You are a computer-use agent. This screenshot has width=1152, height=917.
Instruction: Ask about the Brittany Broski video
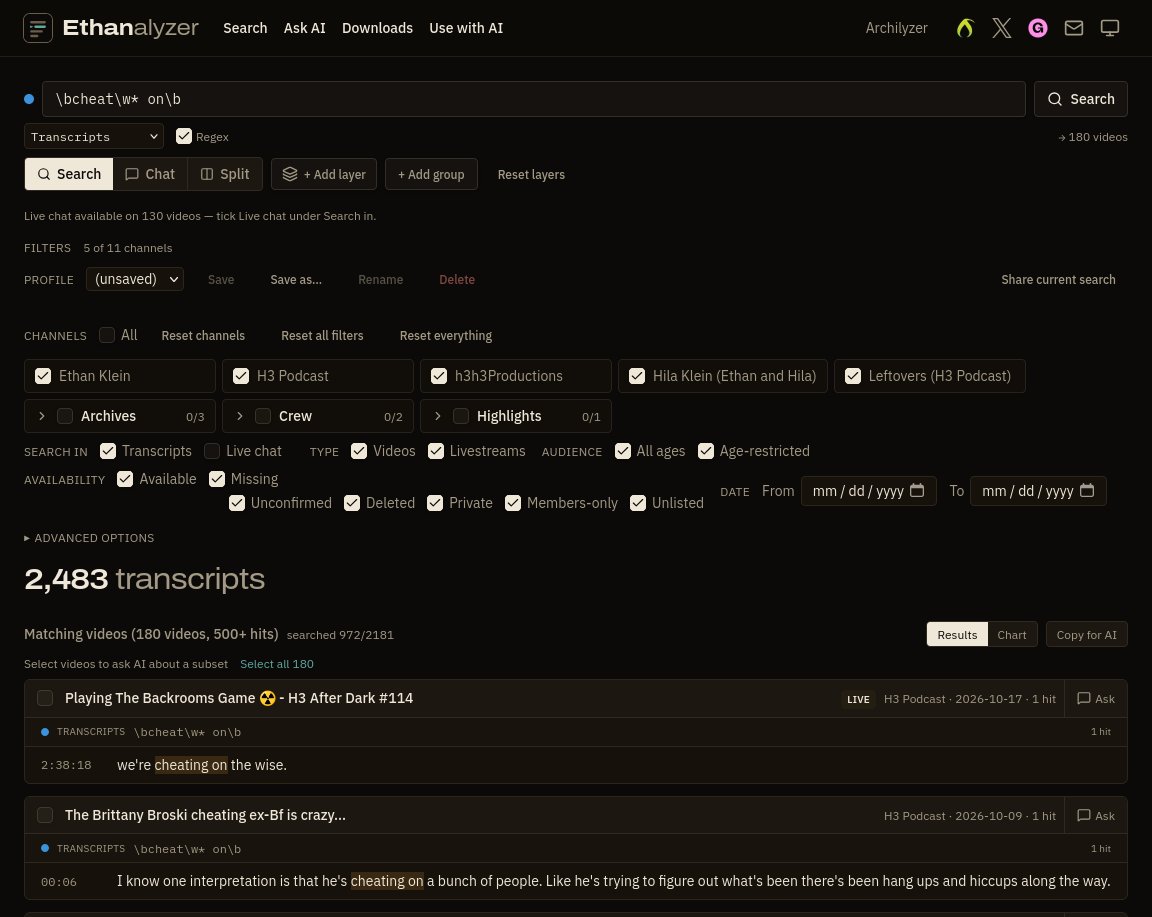tap(1095, 816)
